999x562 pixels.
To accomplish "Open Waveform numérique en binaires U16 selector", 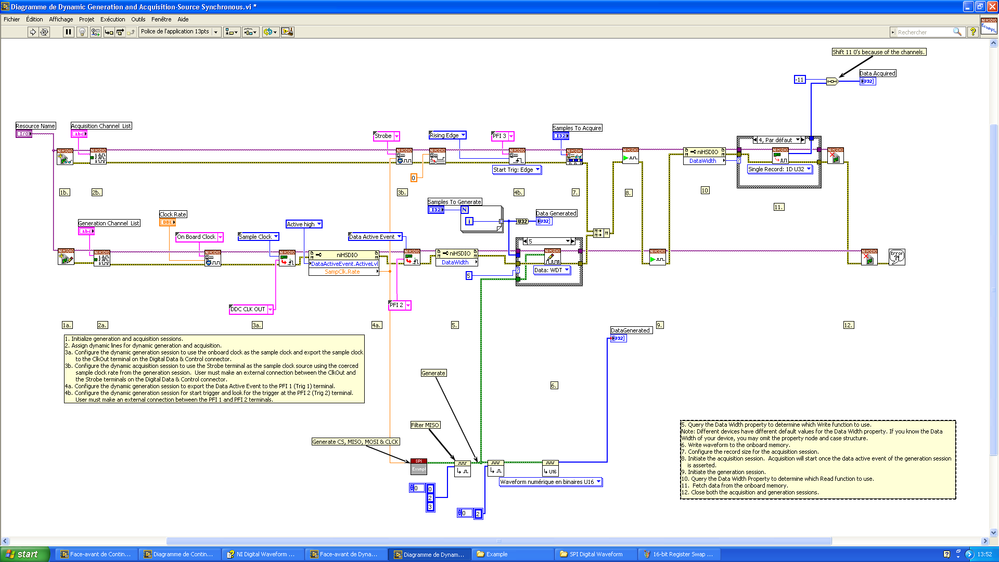I will [x=550, y=482].
